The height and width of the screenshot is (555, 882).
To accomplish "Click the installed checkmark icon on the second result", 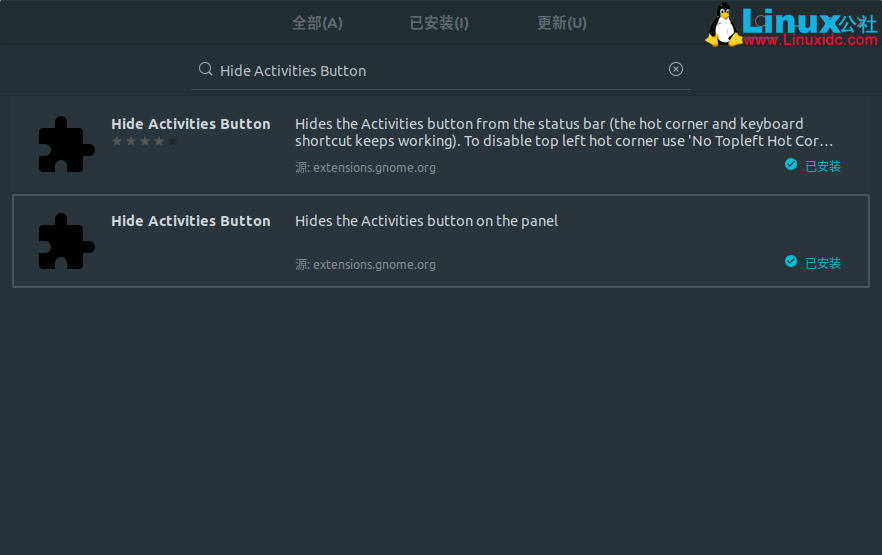I will click(791, 261).
